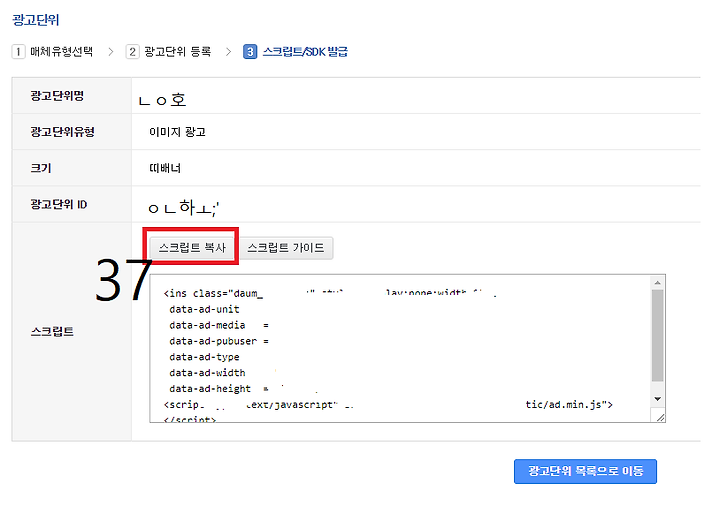
Task: Click the data-ad-type line in script
Action: click(x=204, y=357)
